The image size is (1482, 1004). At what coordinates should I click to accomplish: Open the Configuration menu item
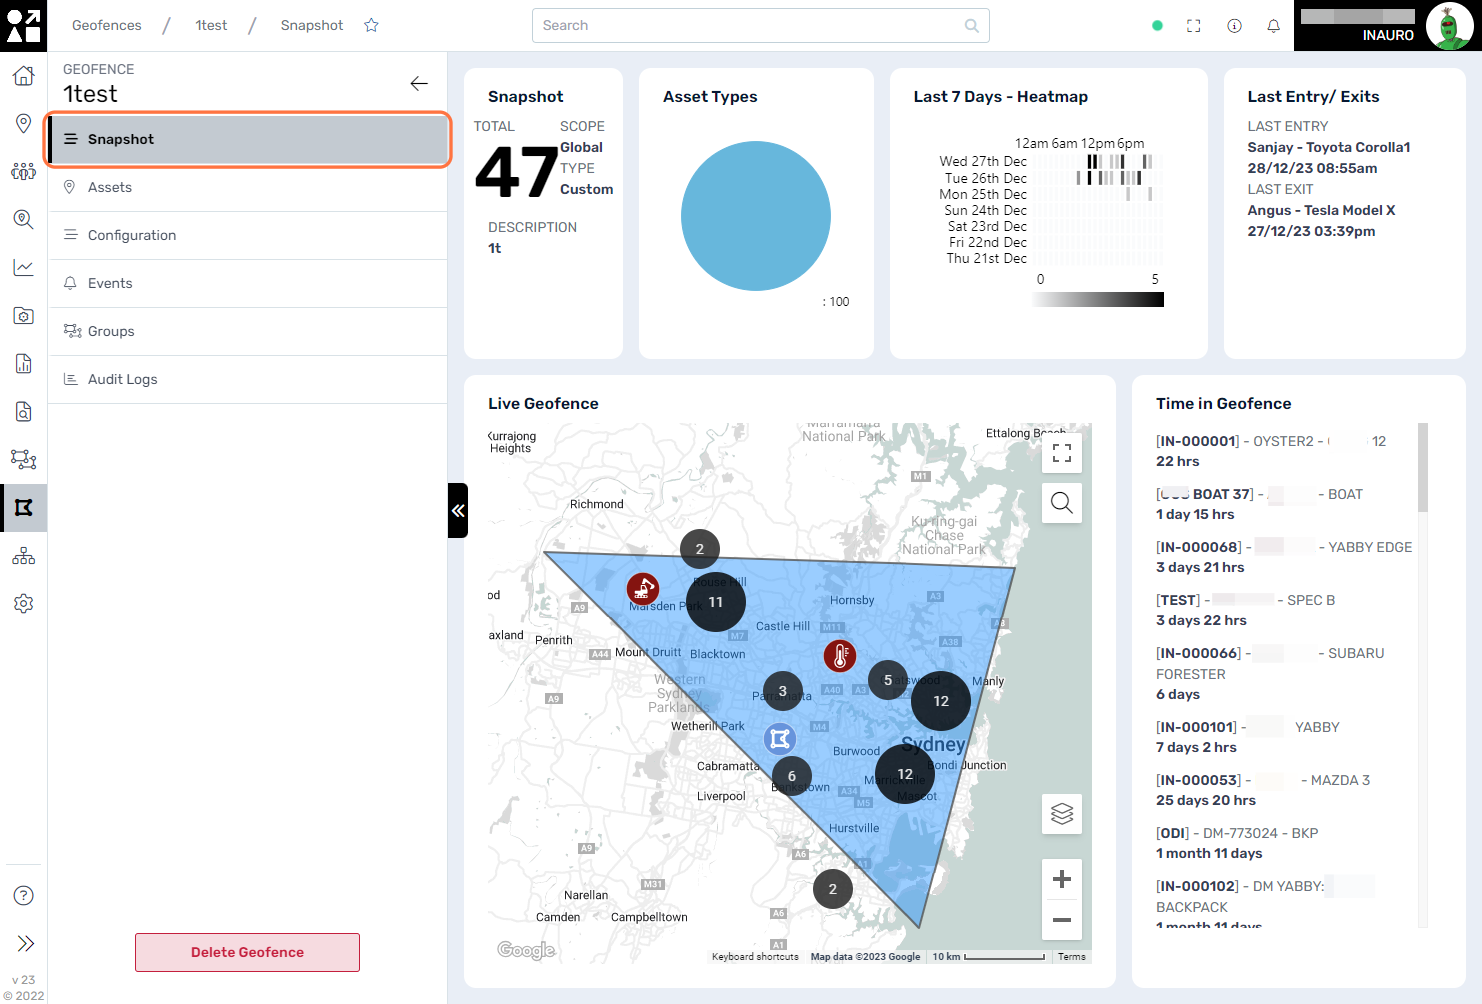click(248, 235)
